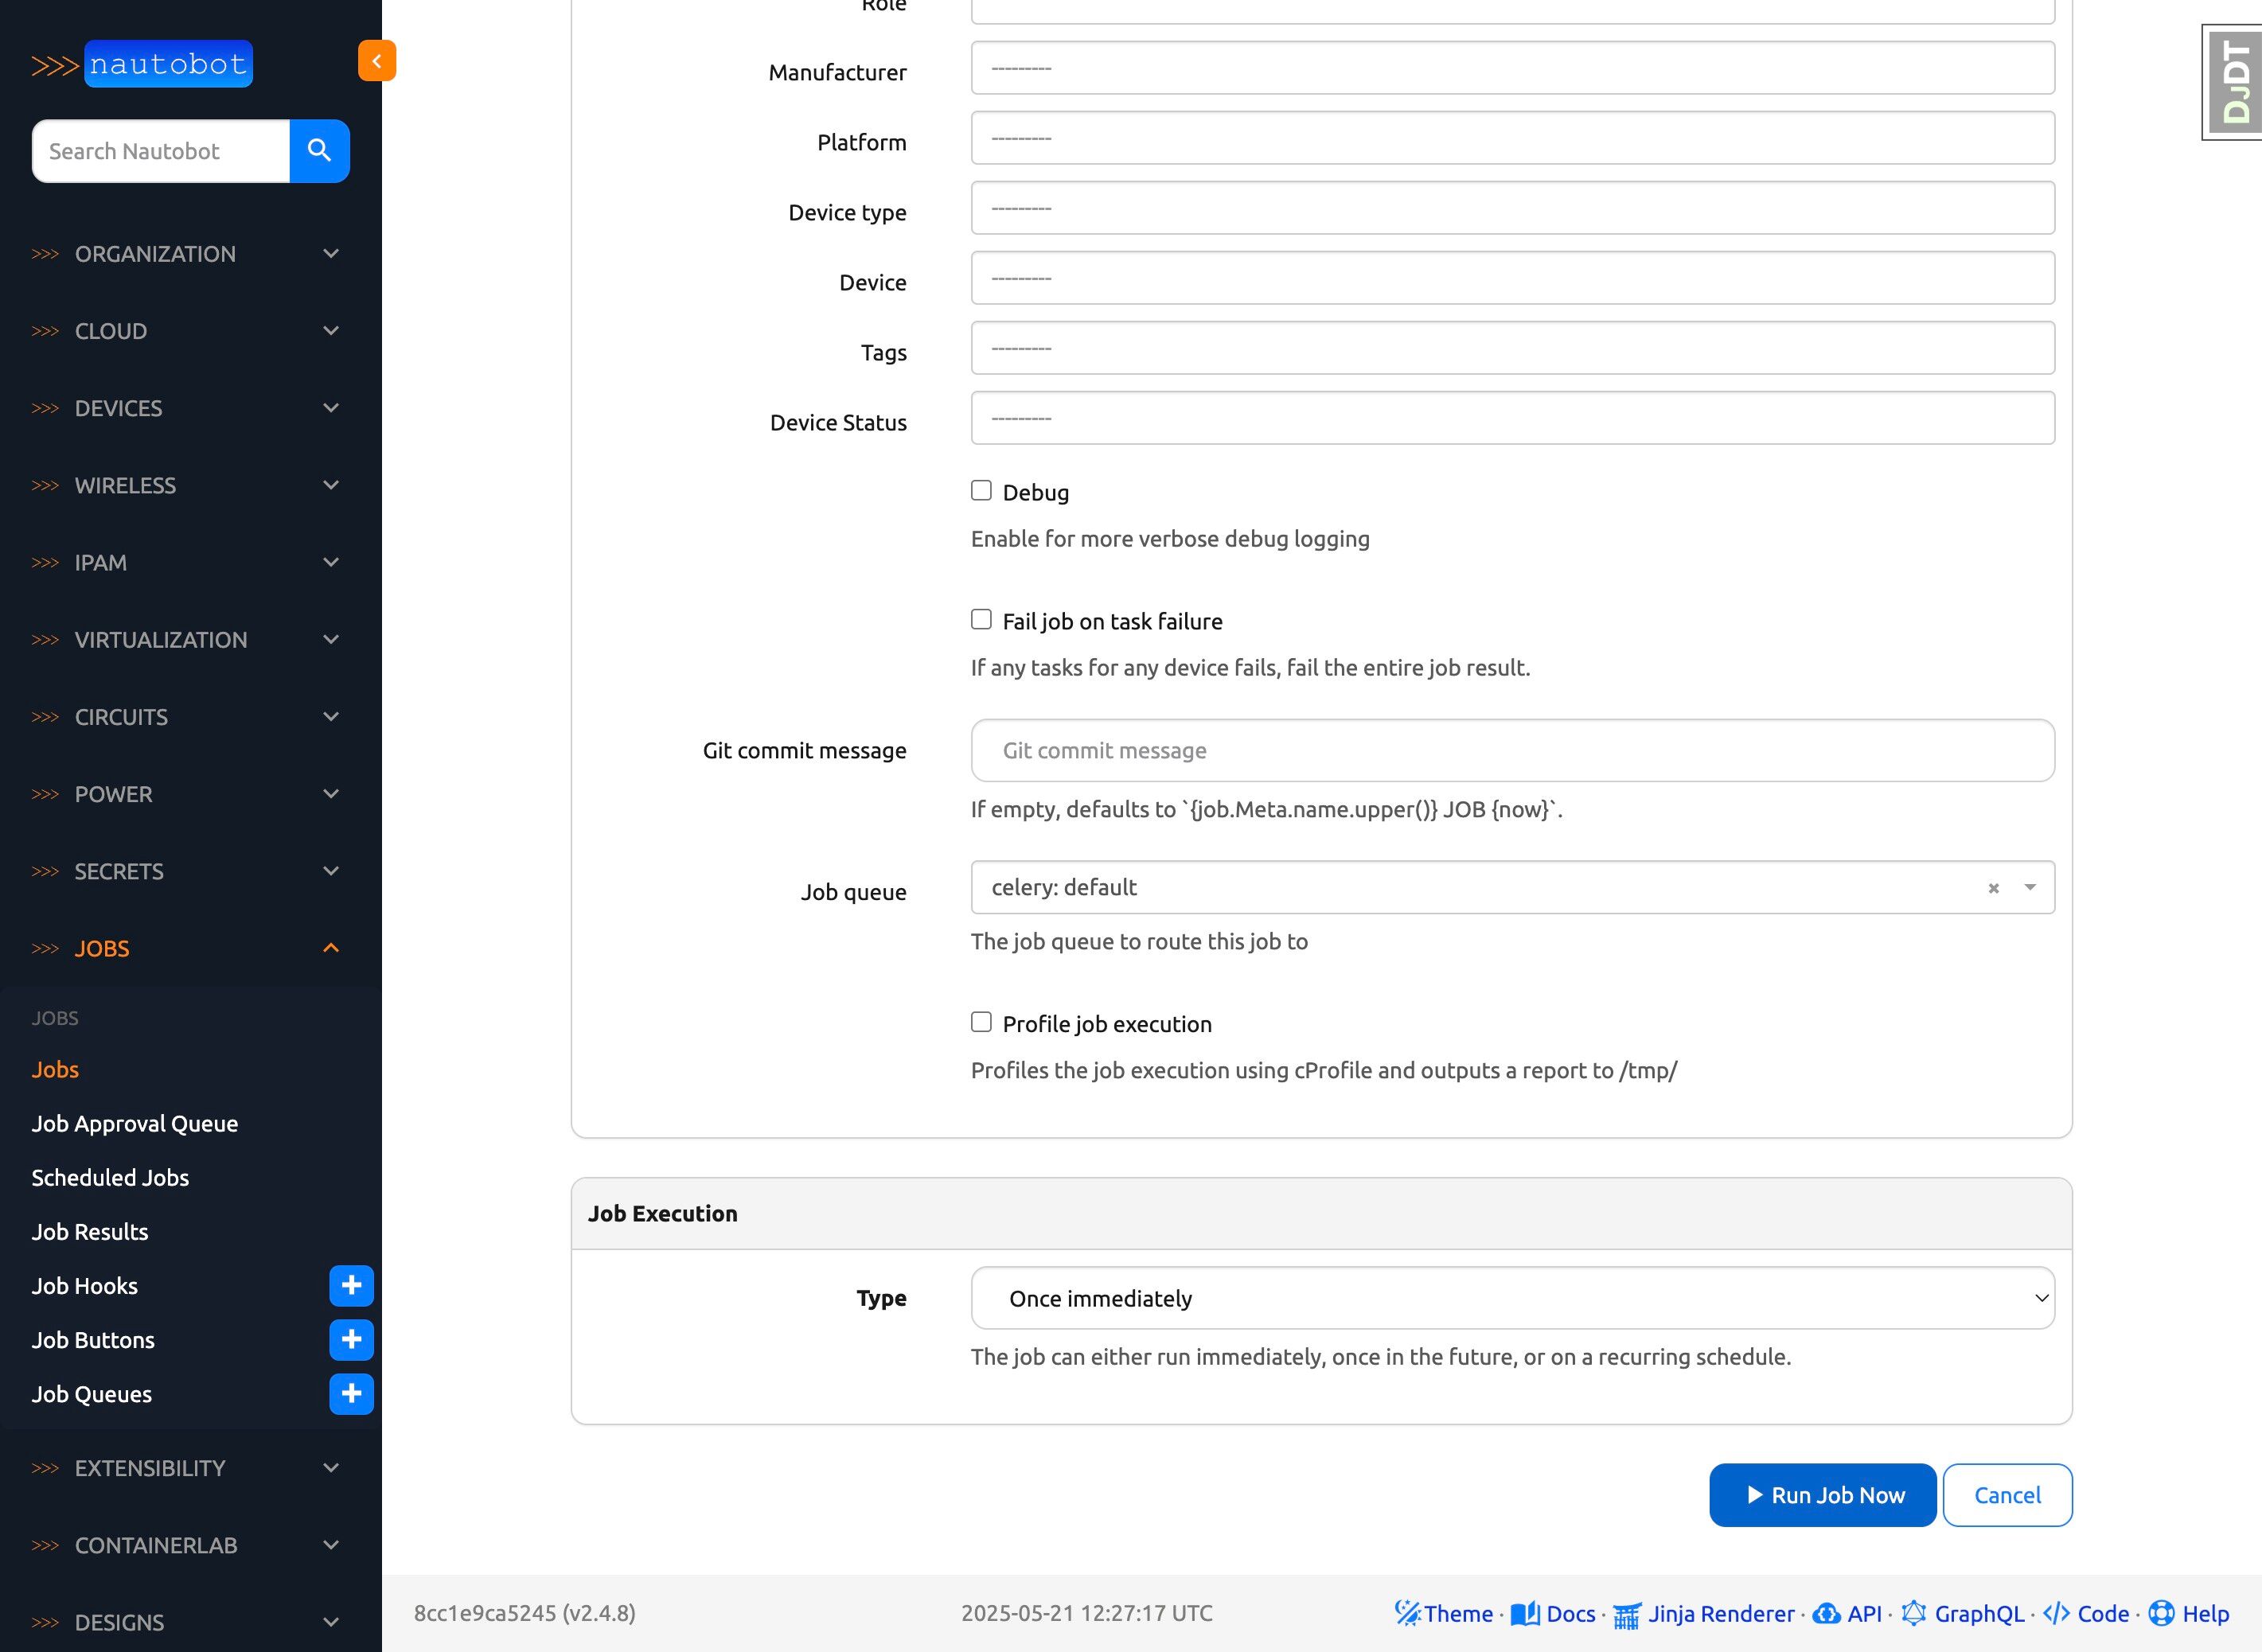Enable Profile job execution checkbox
The image size is (2262, 1652).
[981, 1022]
